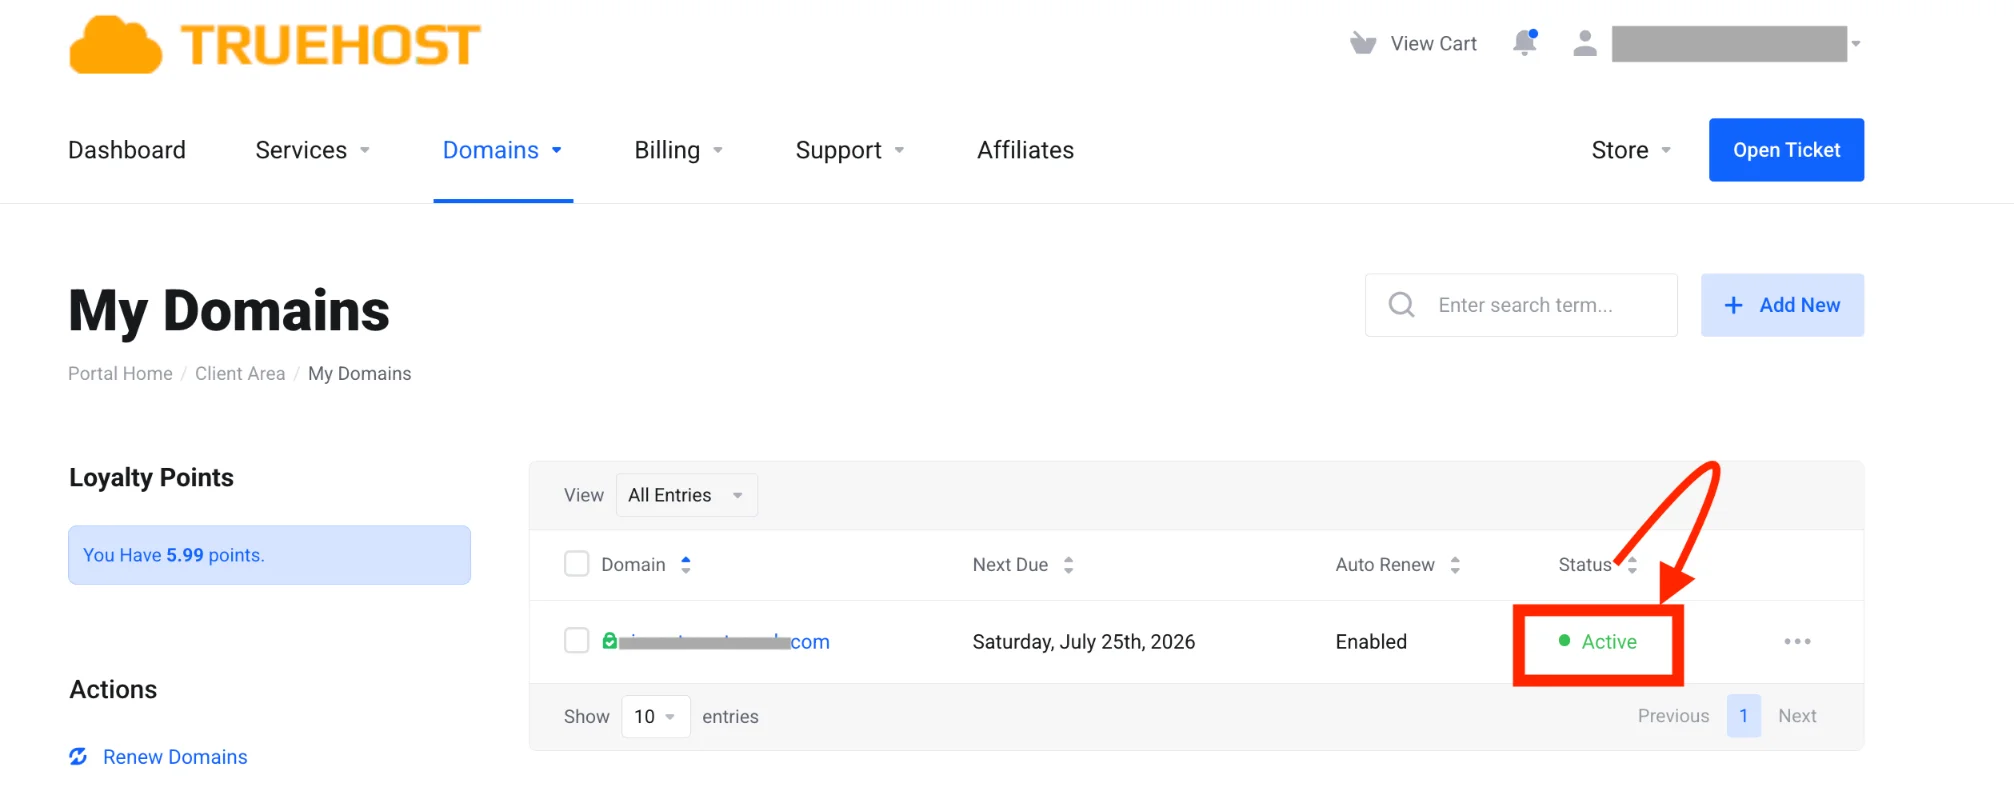The height and width of the screenshot is (795, 2014).
Task: Open the .com domain link
Action: click(724, 641)
